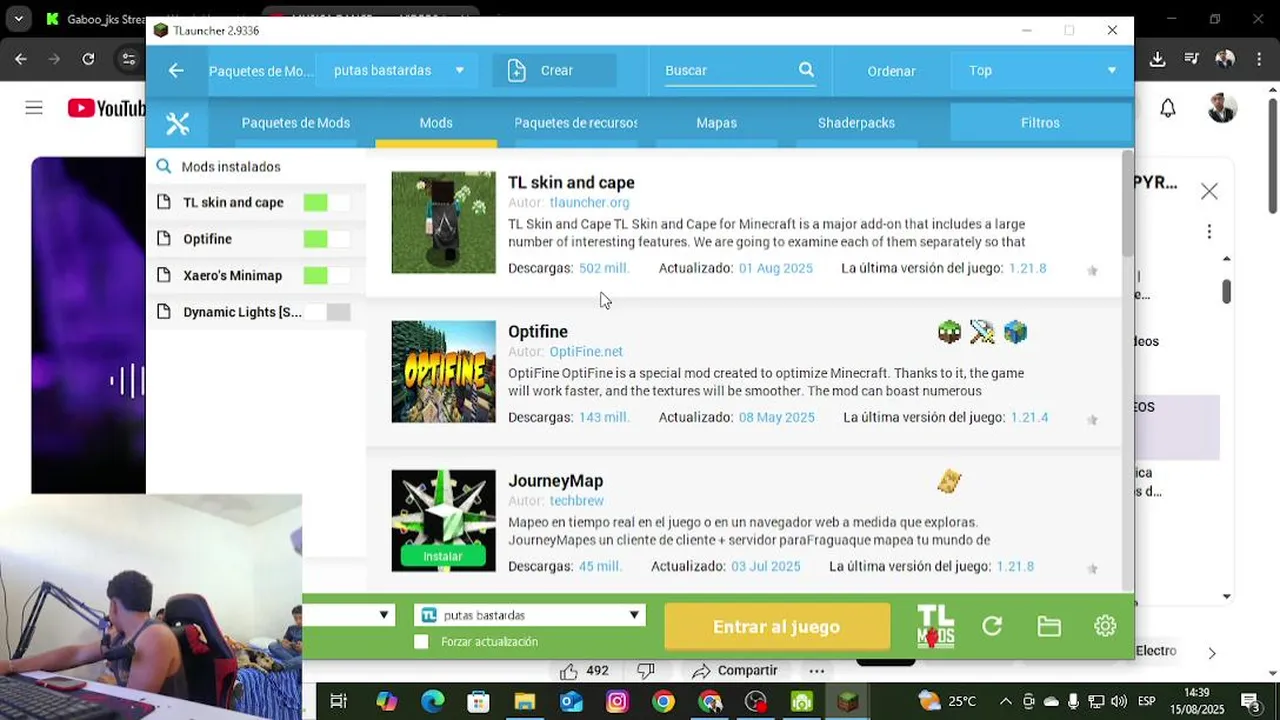Open the wrench tools icon

pyautogui.click(x=177, y=123)
